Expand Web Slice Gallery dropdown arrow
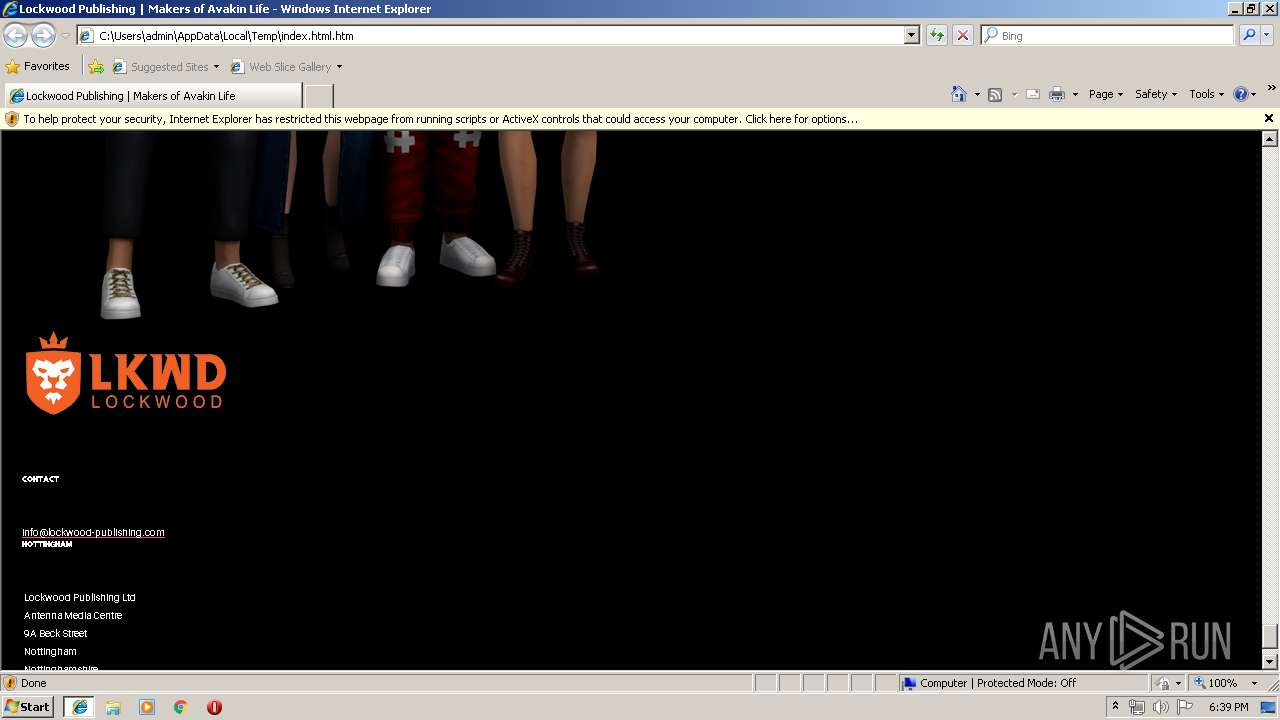The height and width of the screenshot is (720, 1280). click(x=339, y=67)
